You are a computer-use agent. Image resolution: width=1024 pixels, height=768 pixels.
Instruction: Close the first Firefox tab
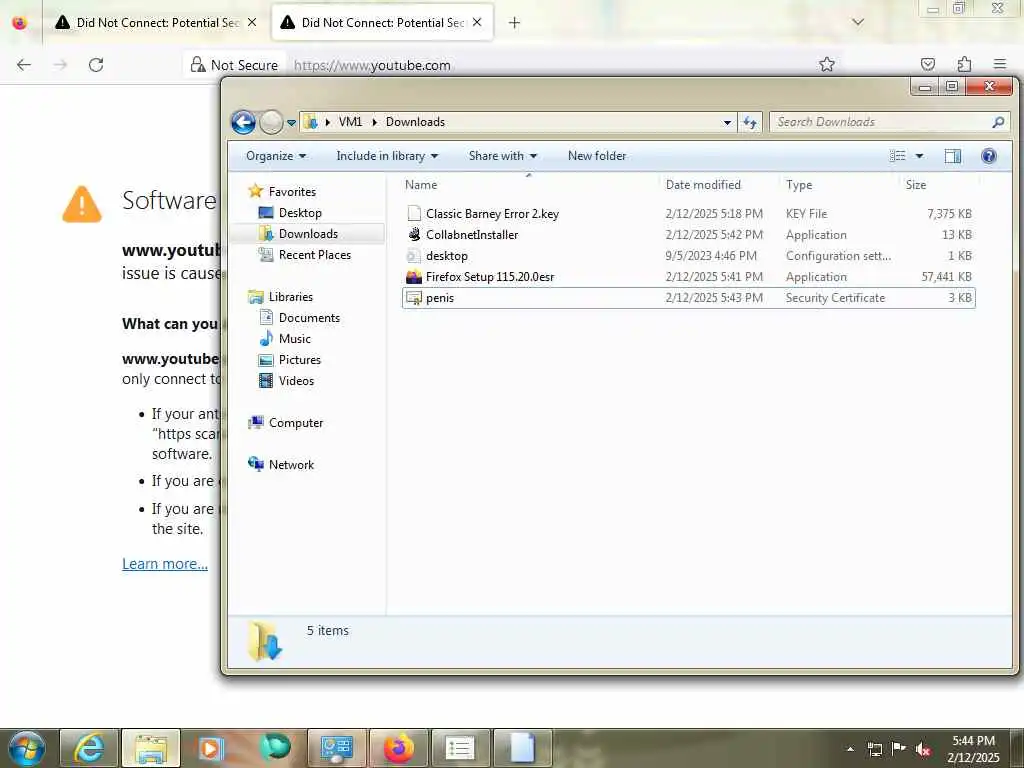click(x=252, y=23)
